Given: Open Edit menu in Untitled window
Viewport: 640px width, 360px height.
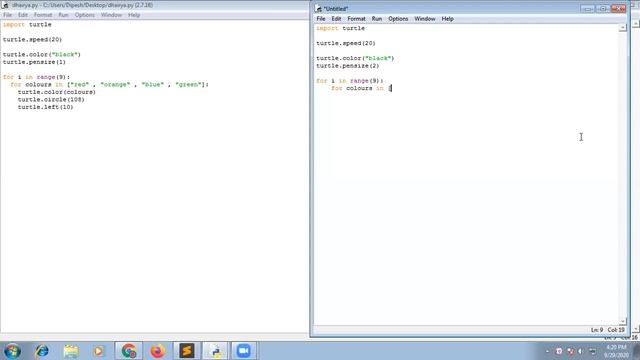Looking at the screenshot, I should pyautogui.click(x=336, y=19).
